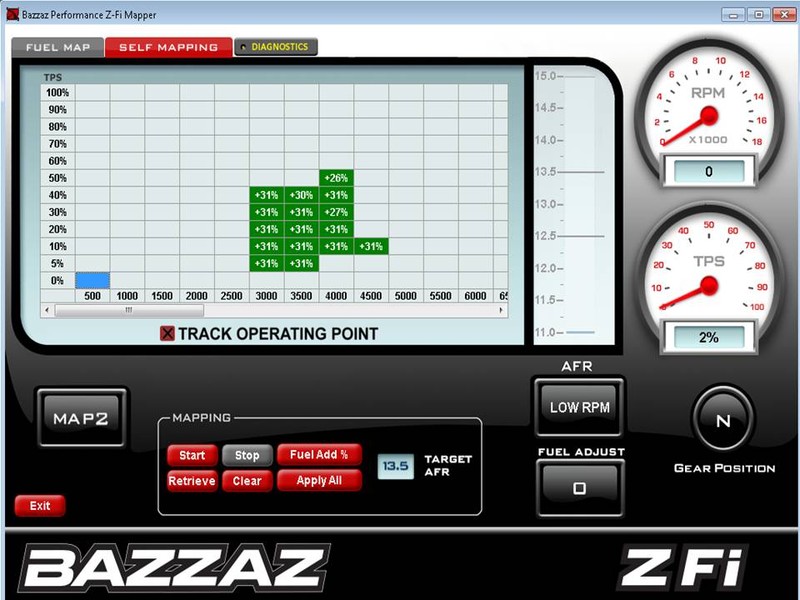Click the Target AFR value field
The width and height of the screenshot is (800, 600).
tap(395, 466)
